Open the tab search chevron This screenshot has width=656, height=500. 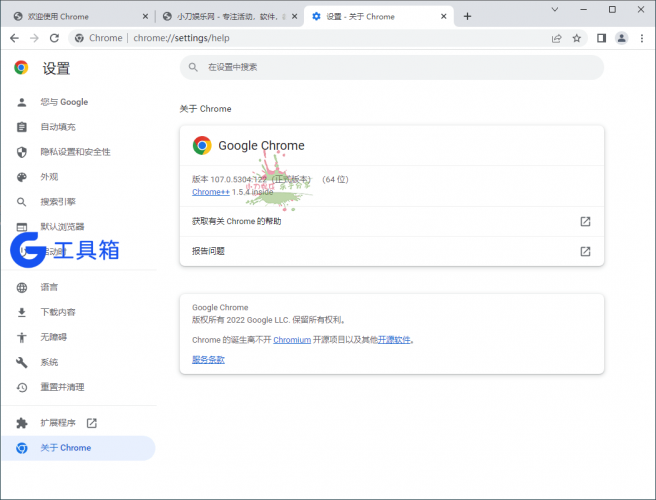[x=555, y=9]
